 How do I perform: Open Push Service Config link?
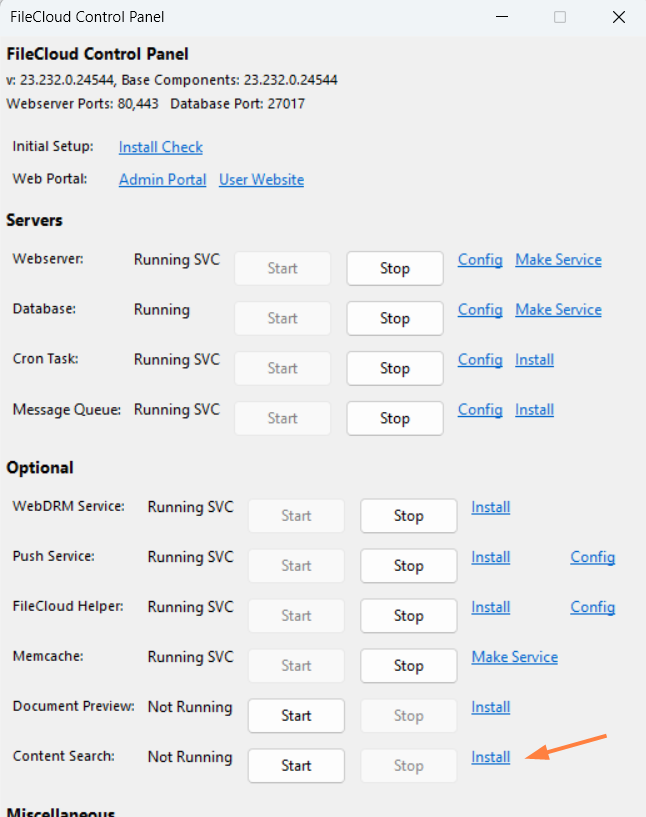[592, 557]
